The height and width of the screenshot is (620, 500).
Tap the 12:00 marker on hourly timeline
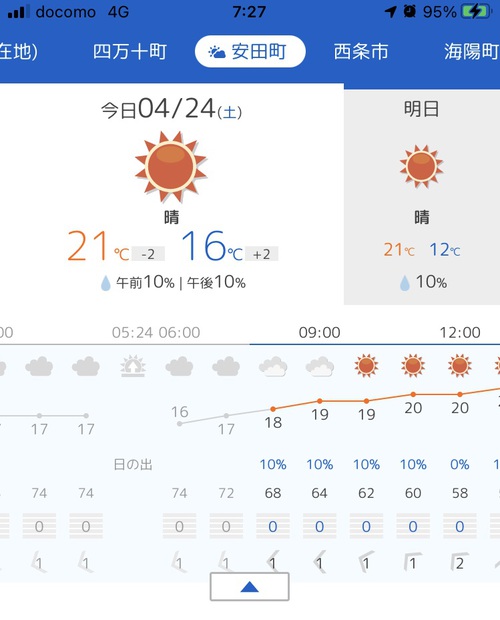coord(460,333)
